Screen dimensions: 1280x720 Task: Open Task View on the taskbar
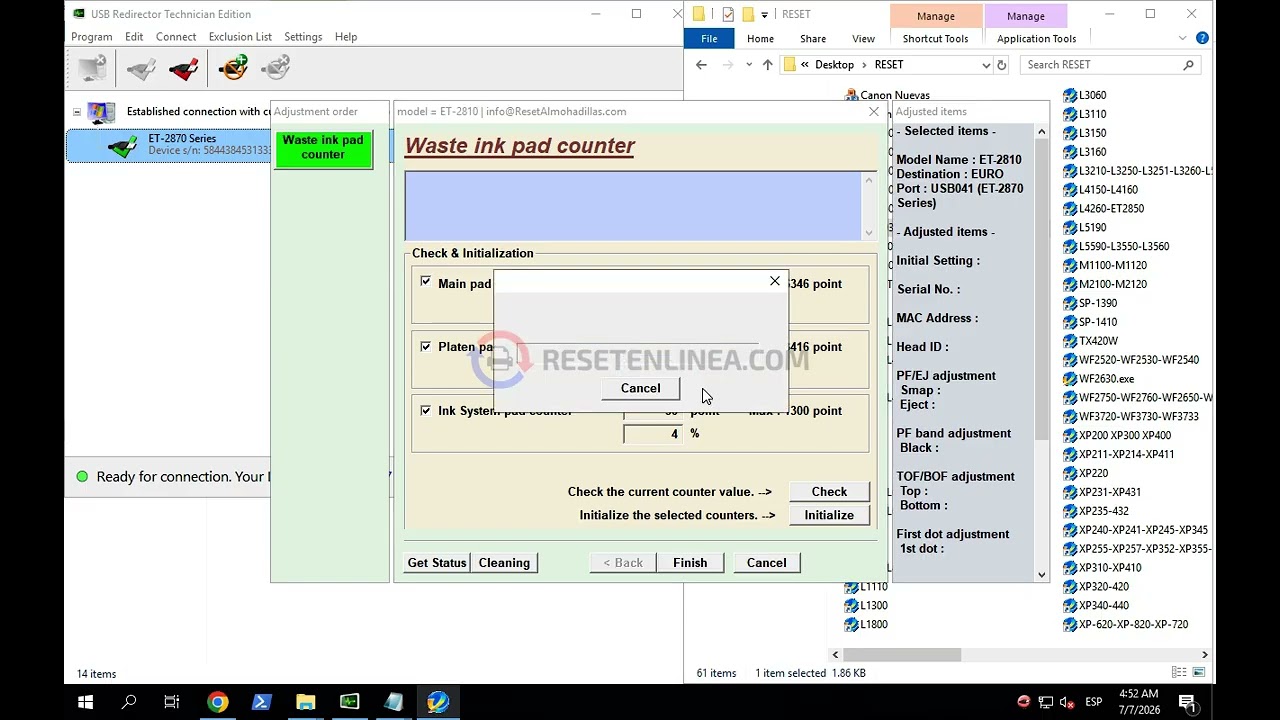coord(172,702)
